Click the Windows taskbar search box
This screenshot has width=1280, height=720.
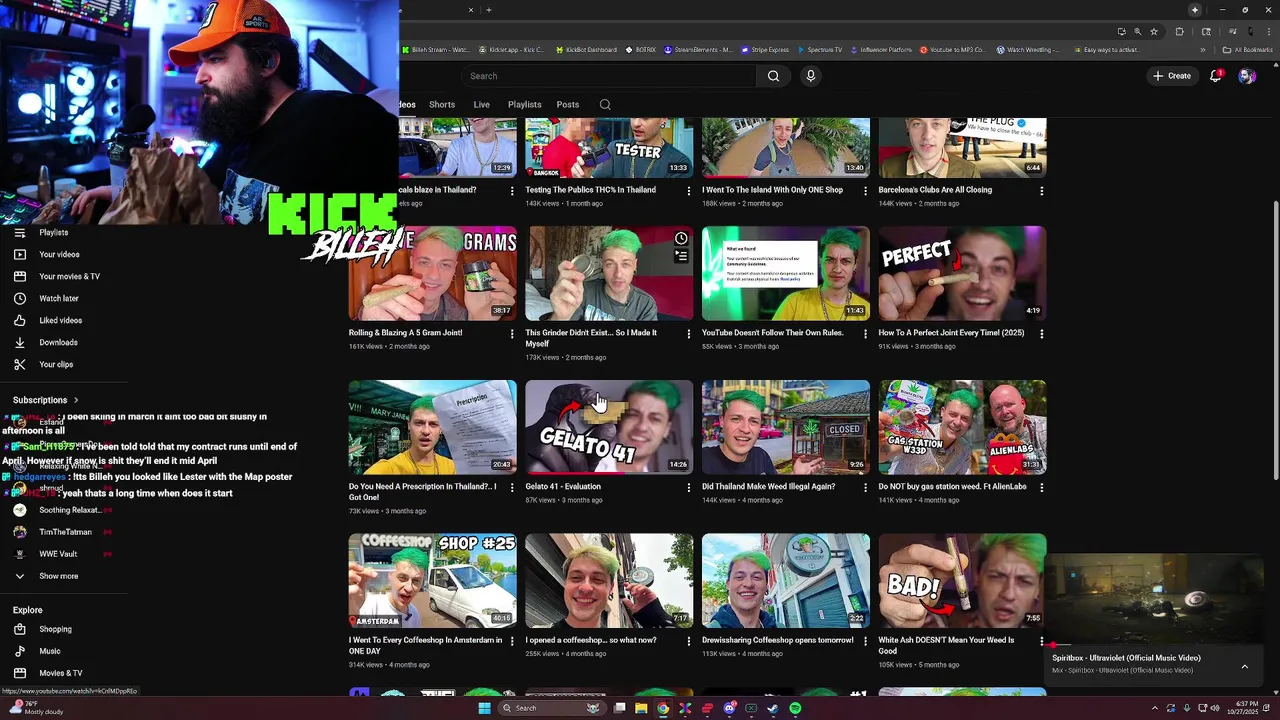pyautogui.click(x=552, y=708)
